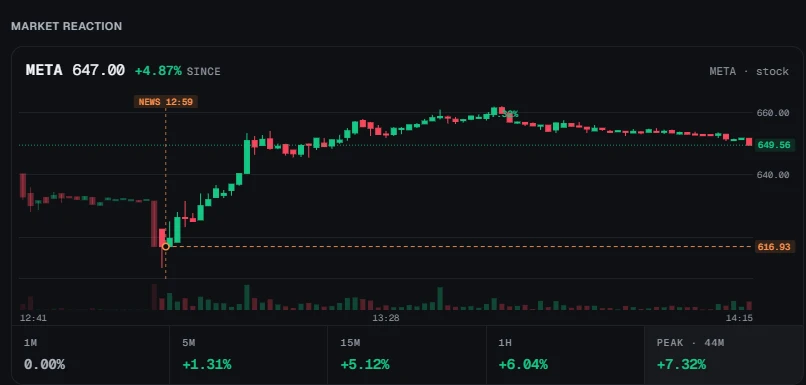Click the 616.93 news price tag

tap(774, 247)
